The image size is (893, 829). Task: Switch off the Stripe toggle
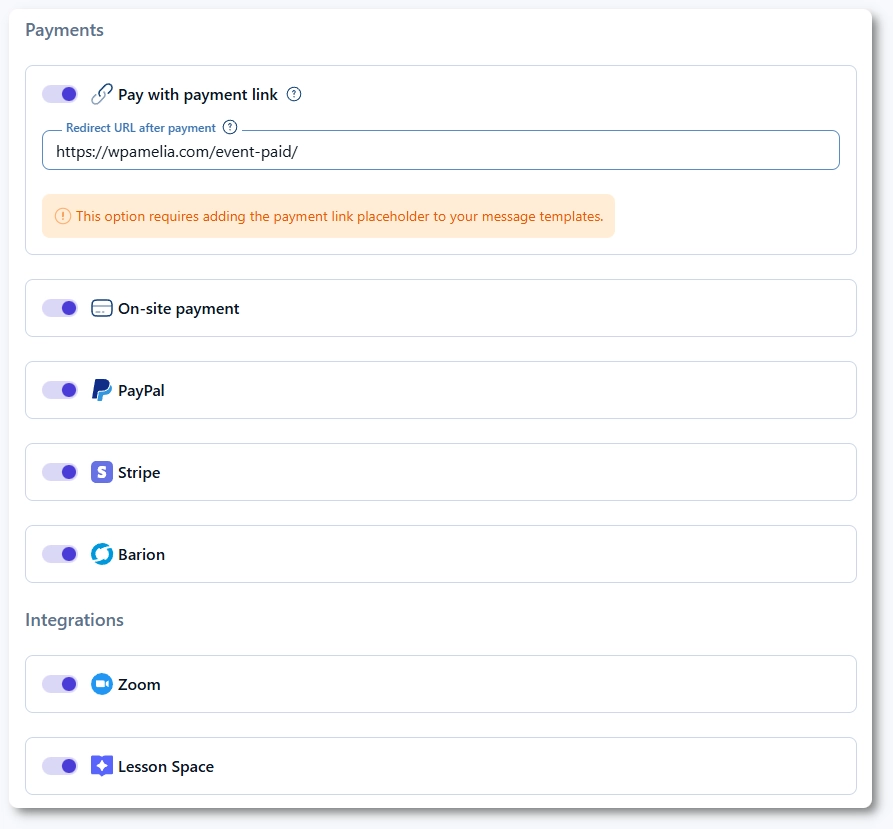(60, 472)
